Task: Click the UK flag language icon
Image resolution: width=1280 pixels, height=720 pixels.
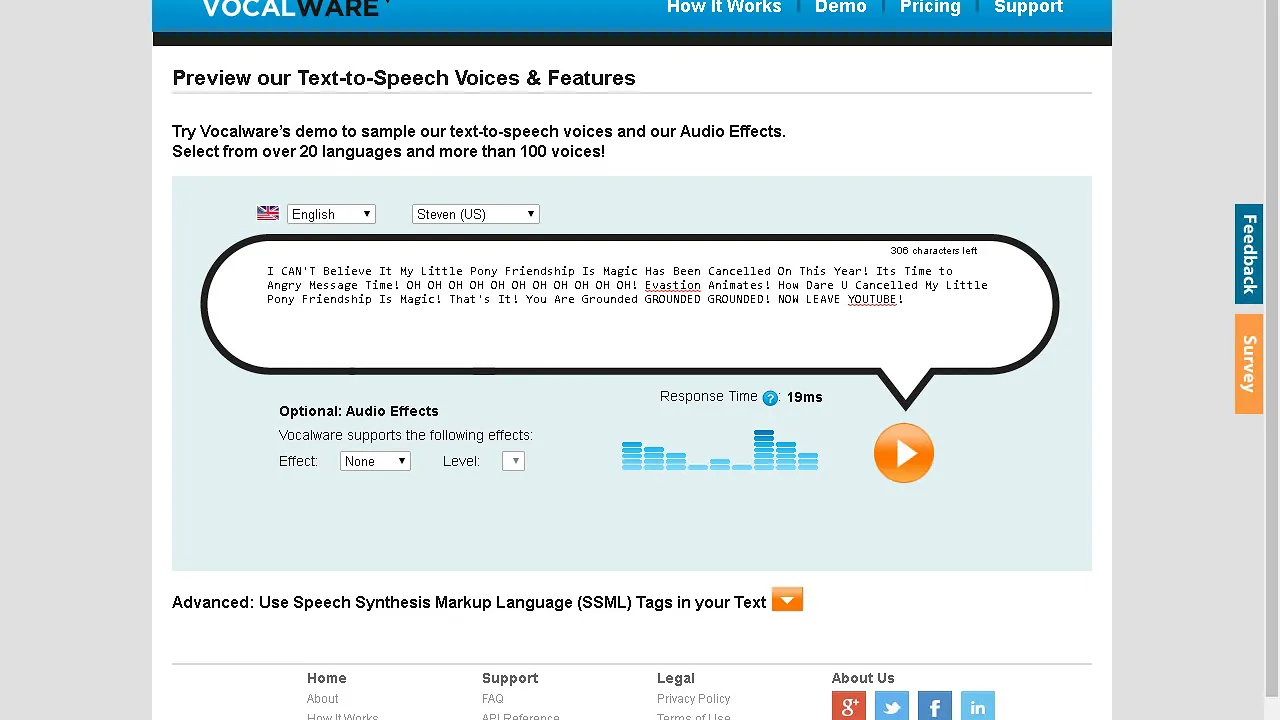Action: click(268, 213)
